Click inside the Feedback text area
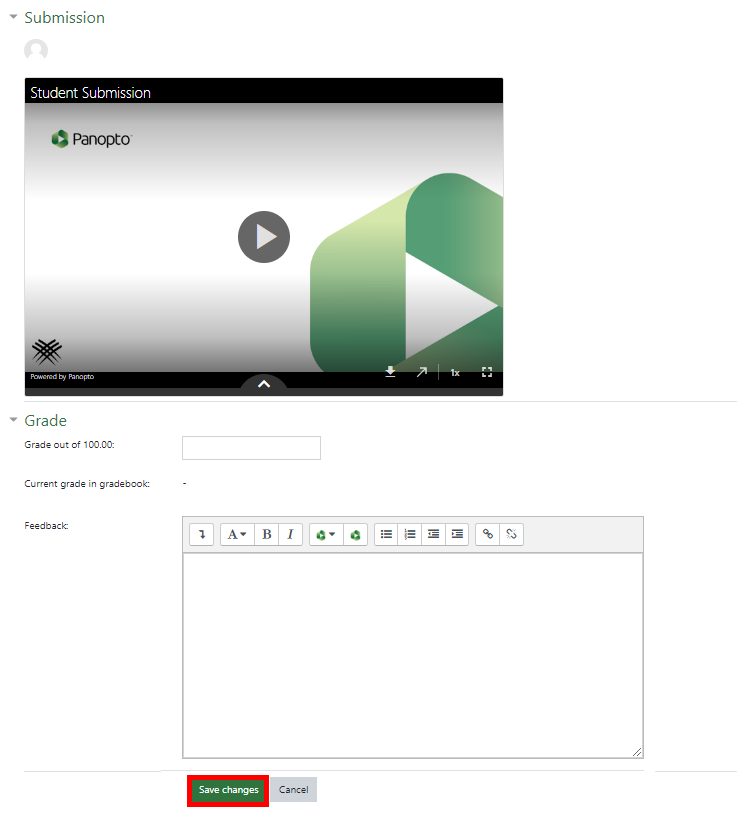This screenshot has width=737, height=831. click(x=413, y=656)
